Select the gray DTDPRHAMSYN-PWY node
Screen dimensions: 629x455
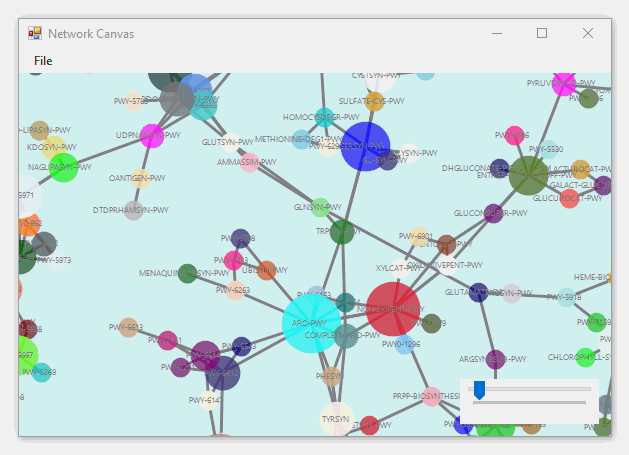point(133,210)
